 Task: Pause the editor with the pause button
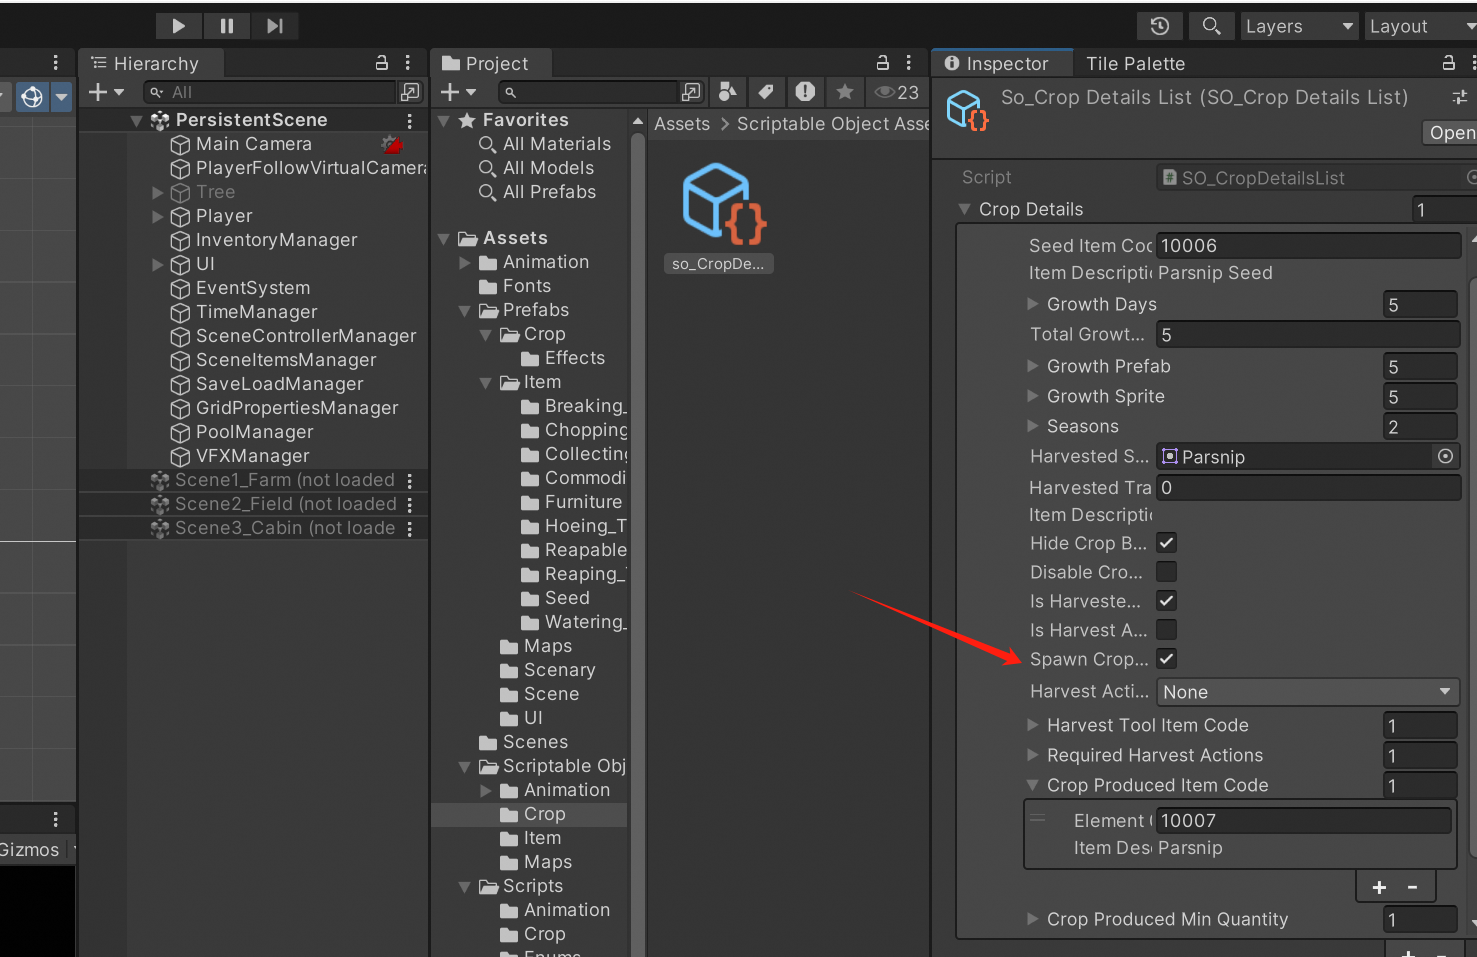tap(227, 26)
